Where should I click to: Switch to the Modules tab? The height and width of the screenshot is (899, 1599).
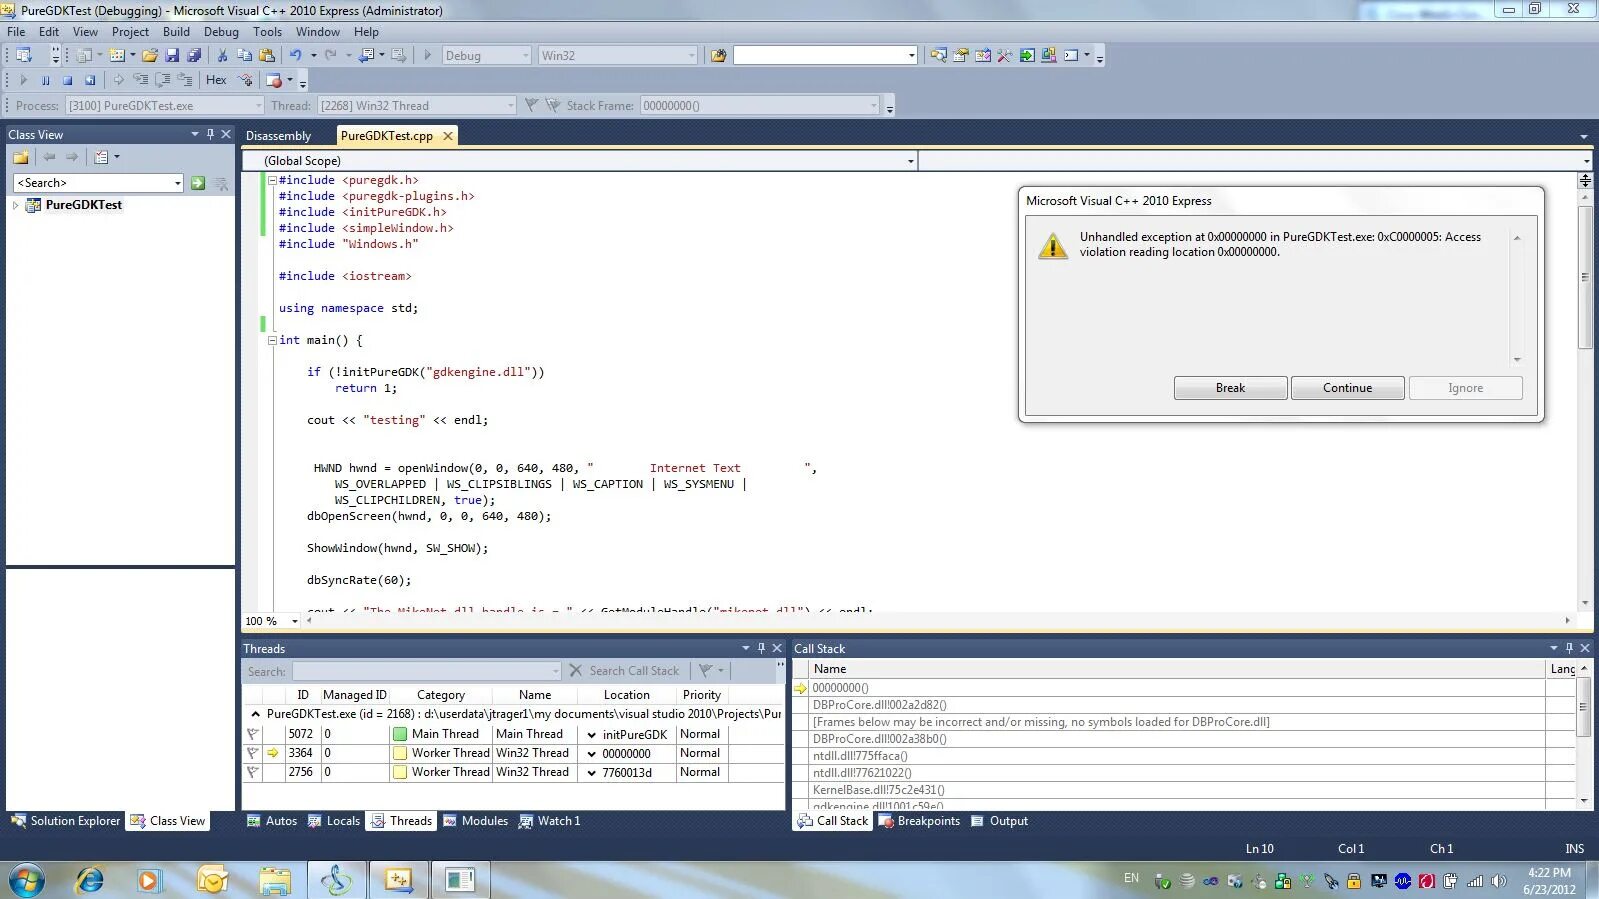pyautogui.click(x=476, y=821)
